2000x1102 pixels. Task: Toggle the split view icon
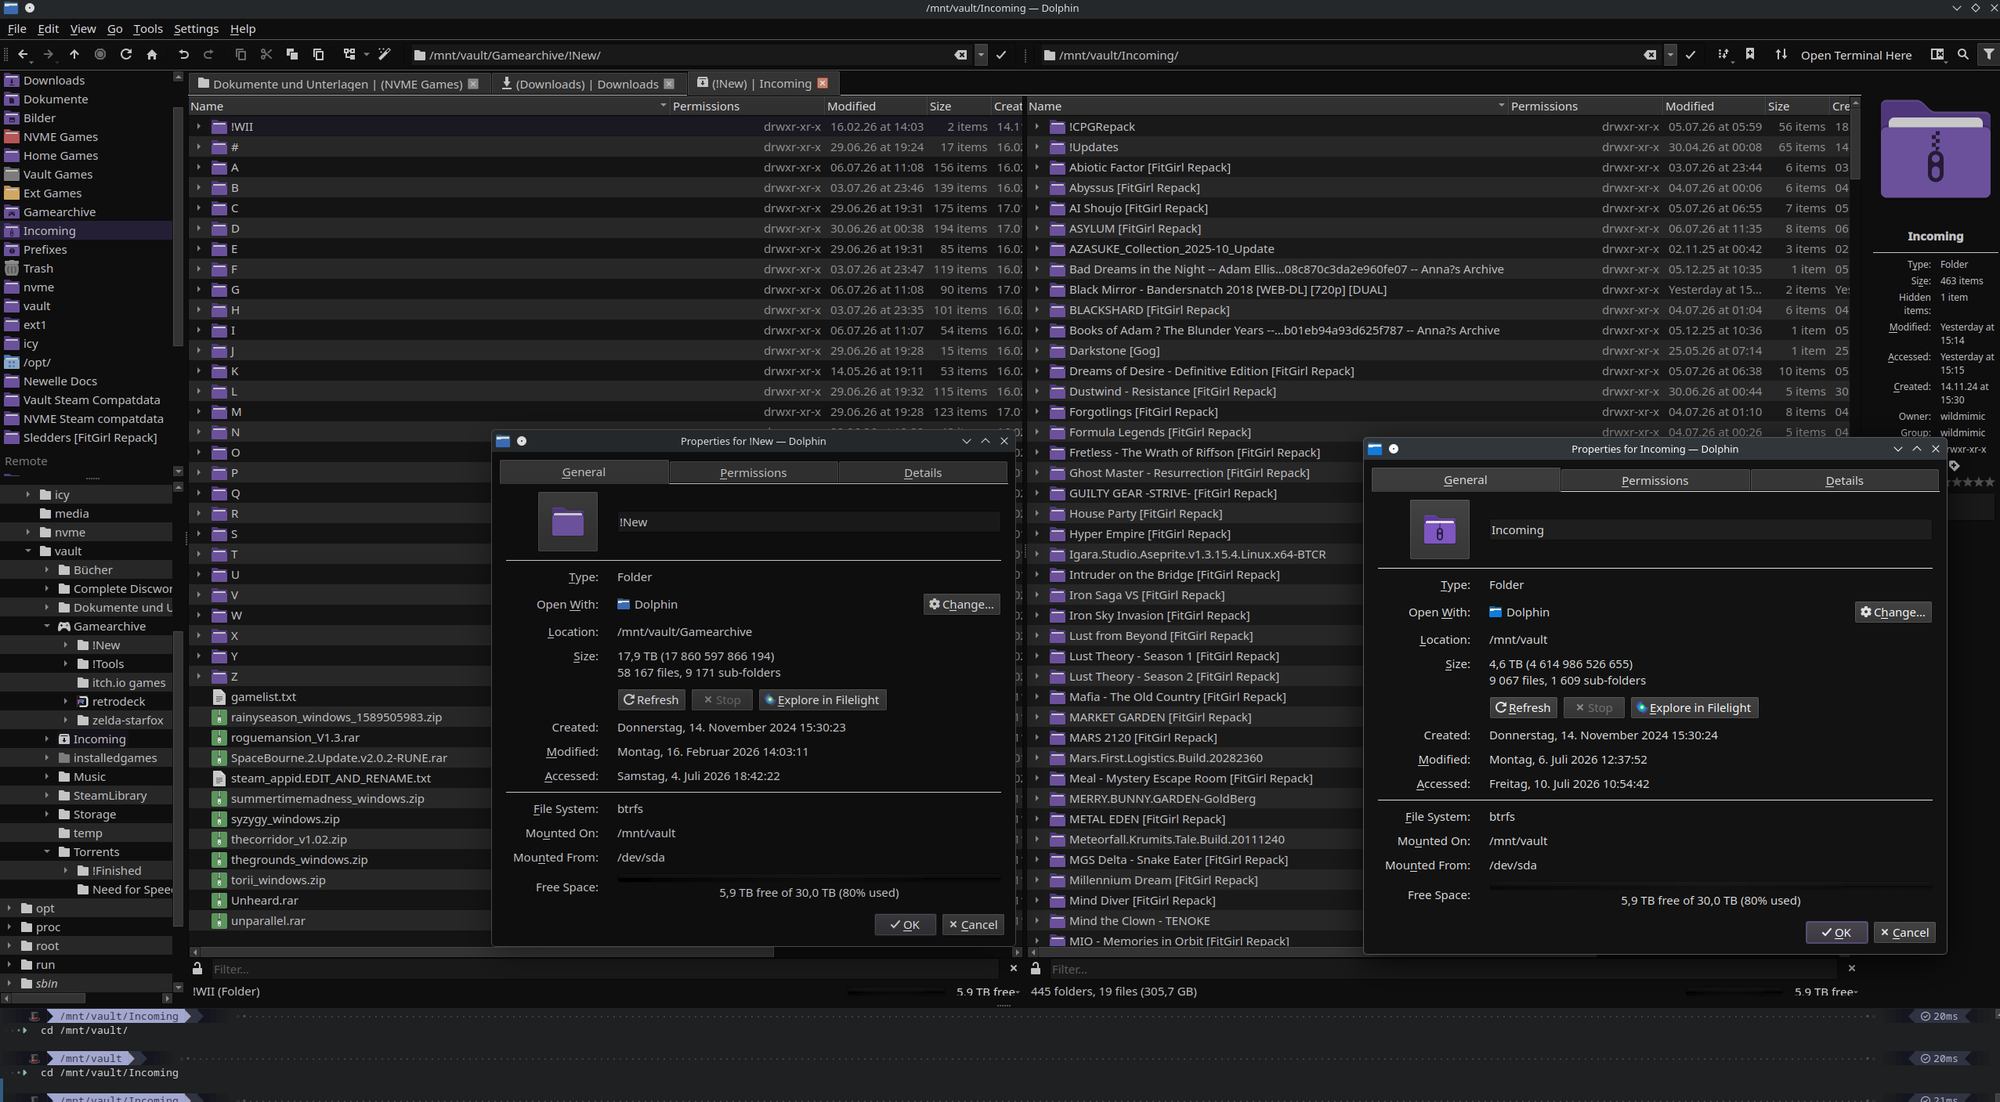(x=1938, y=55)
